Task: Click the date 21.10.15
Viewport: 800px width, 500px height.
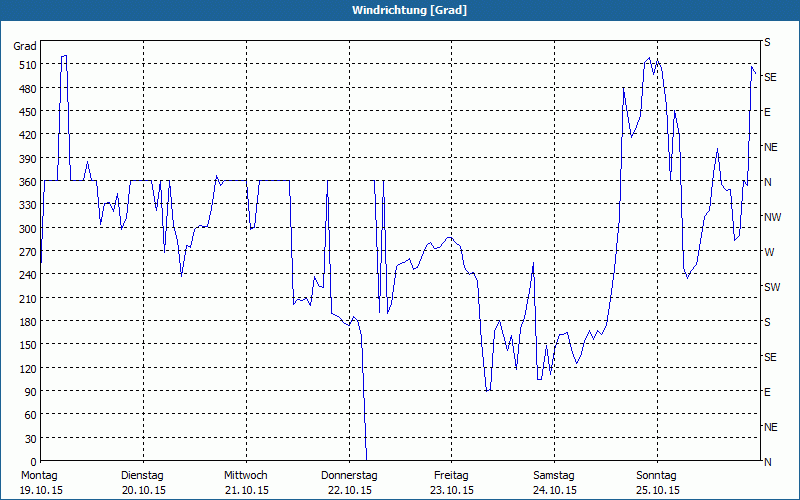Action: coord(246,490)
